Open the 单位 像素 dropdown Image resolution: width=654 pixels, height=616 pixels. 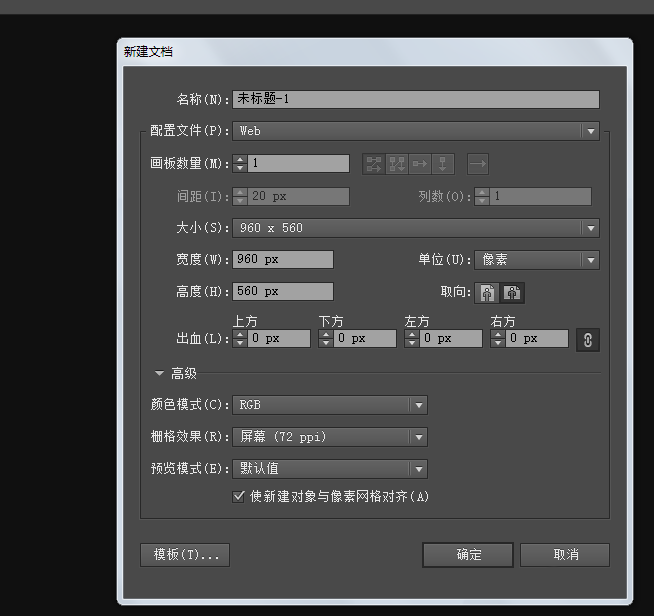tap(537, 260)
